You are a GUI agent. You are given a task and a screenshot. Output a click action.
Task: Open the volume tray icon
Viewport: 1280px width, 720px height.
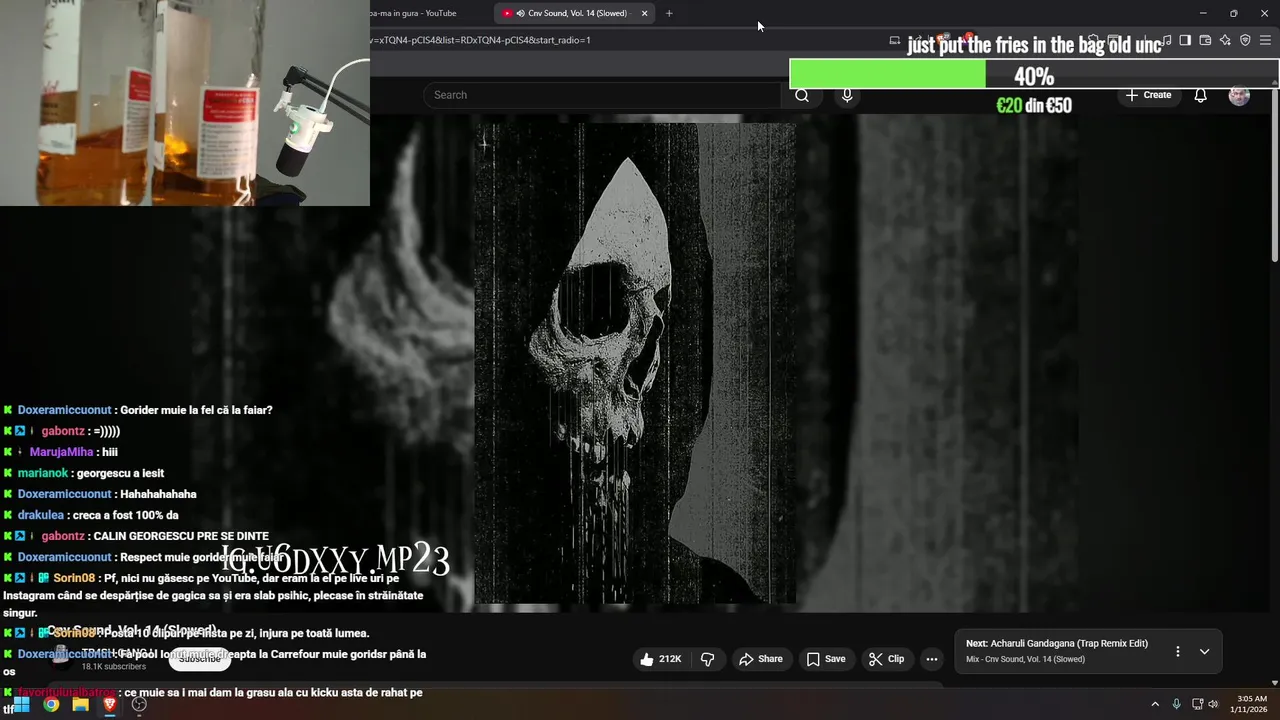click(1213, 704)
